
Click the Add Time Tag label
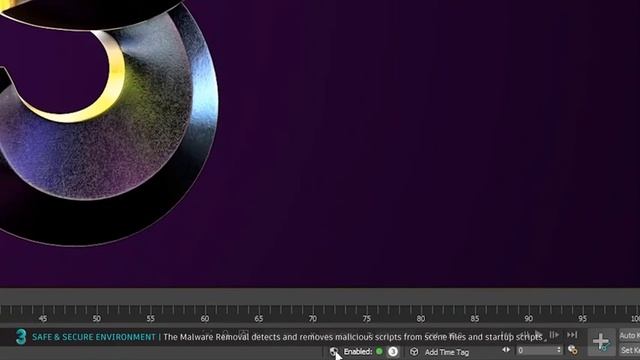[447, 352]
